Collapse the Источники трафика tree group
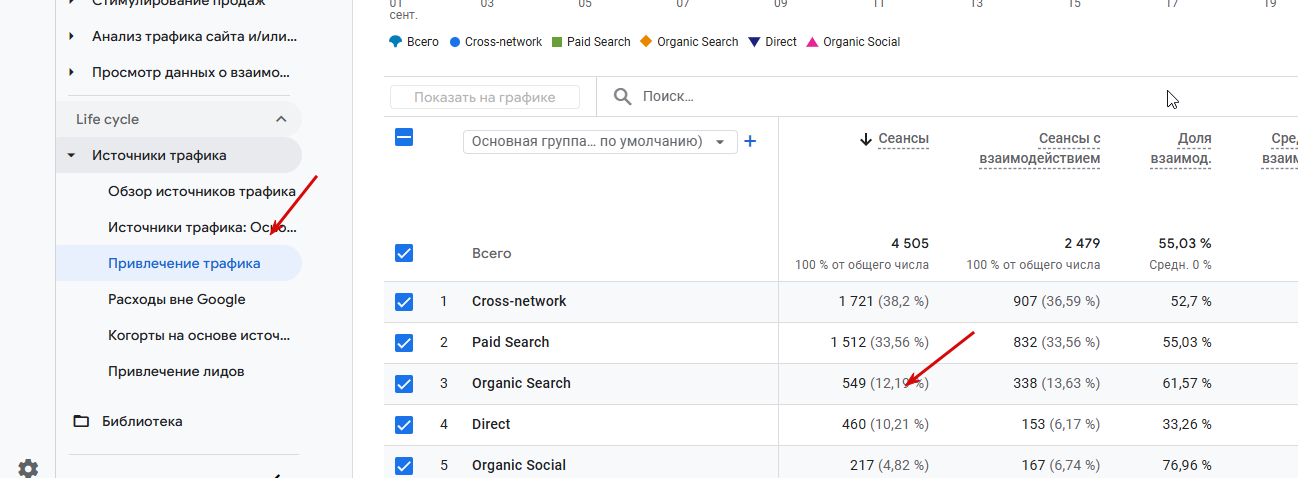1298x478 pixels. [x=71, y=155]
